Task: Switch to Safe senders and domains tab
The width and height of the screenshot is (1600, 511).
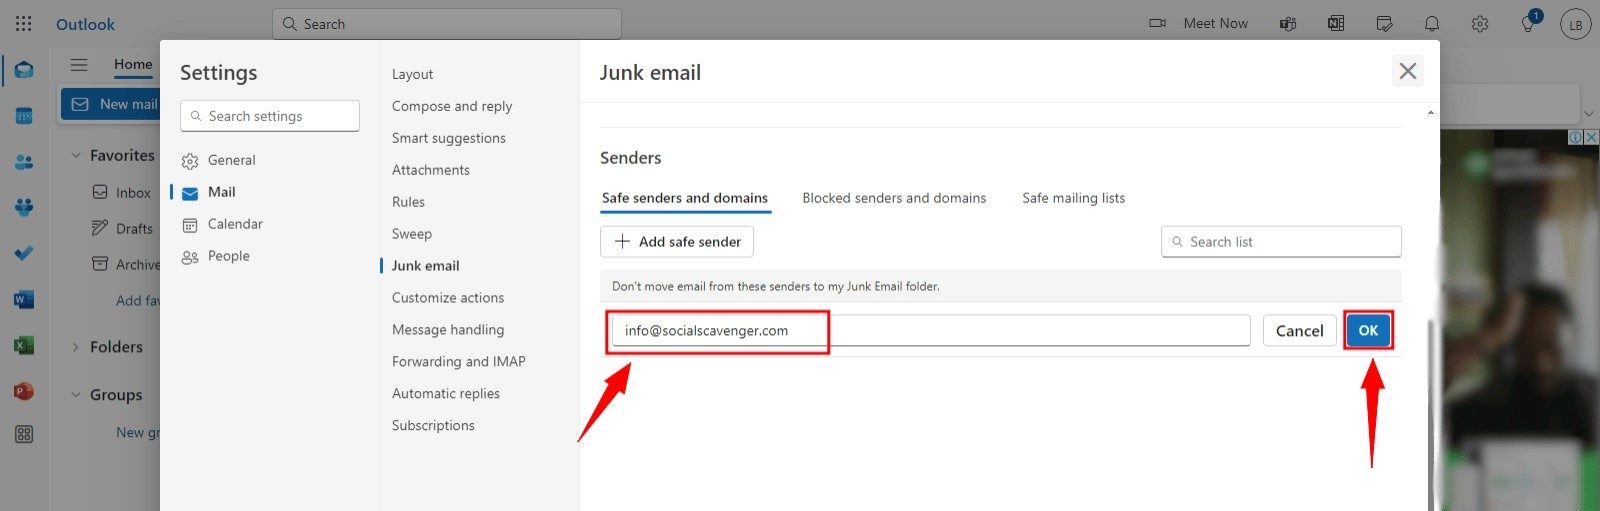Action: pos(685,198)
